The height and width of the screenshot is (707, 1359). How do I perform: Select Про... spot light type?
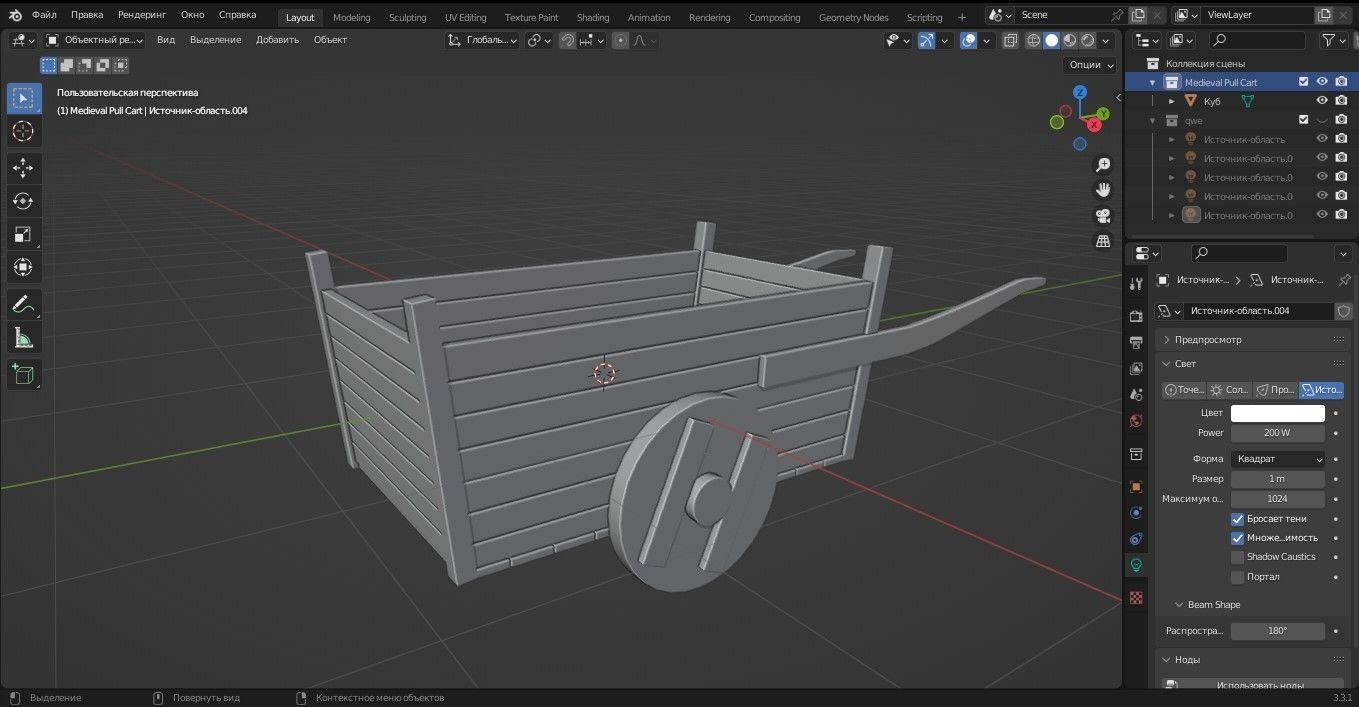1276,390
